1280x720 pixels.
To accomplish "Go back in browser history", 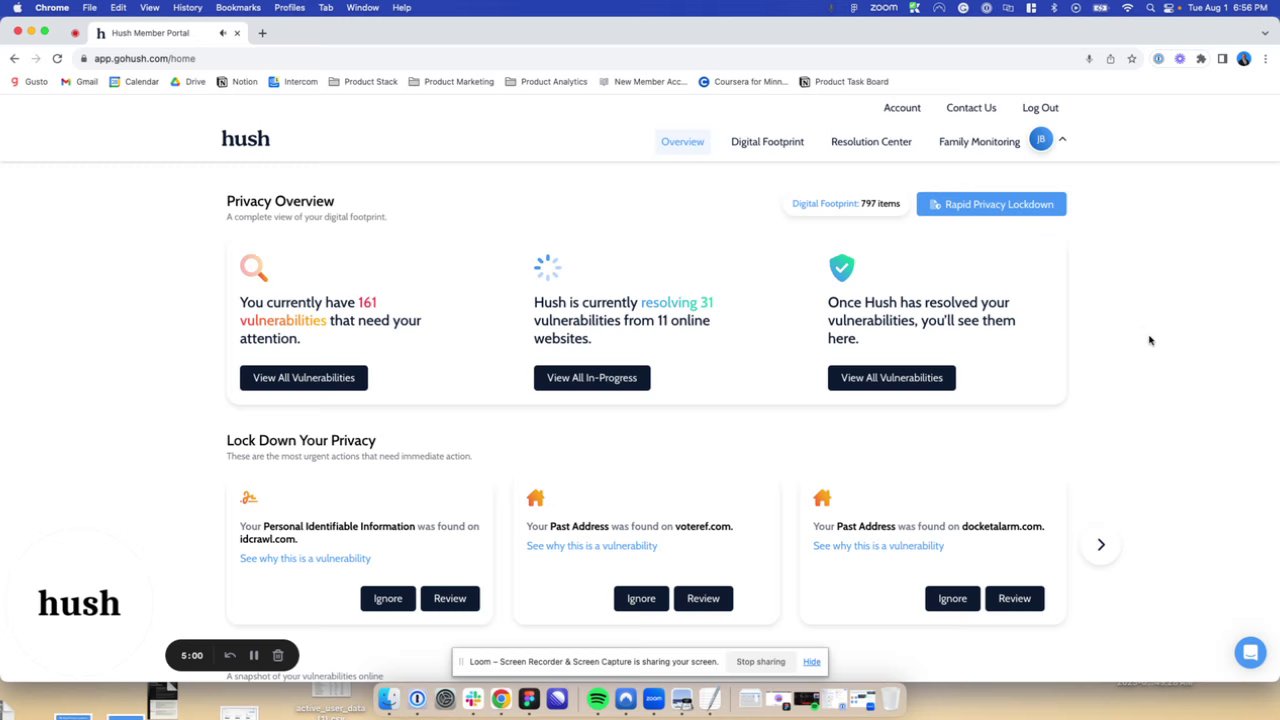I will (14, 59).
